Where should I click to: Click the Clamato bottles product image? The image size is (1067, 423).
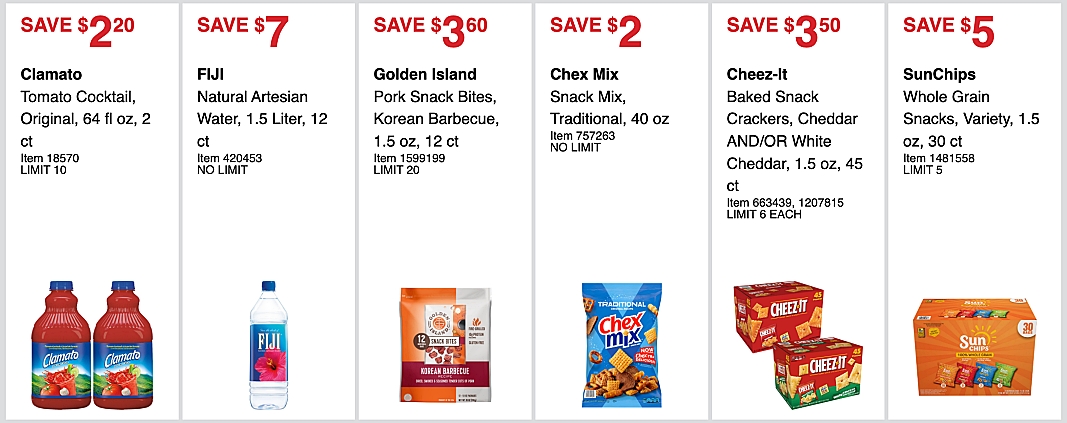(89, 345)
